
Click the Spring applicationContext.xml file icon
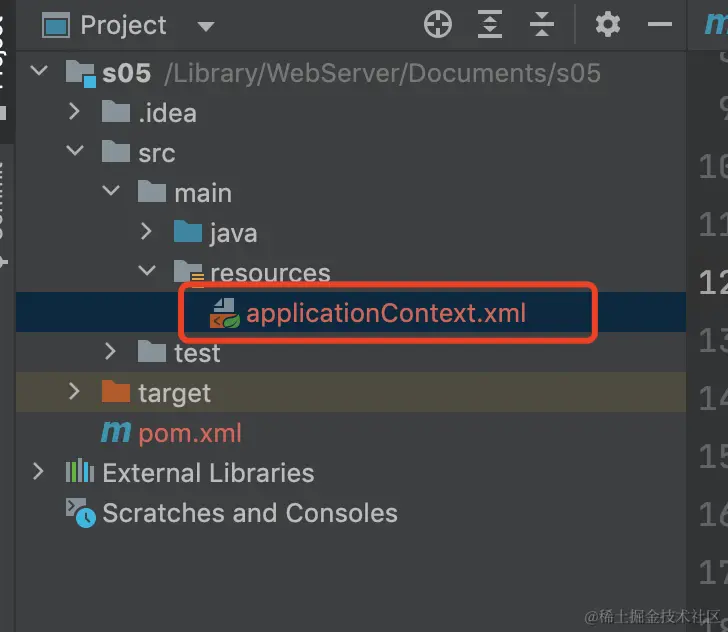point(224,314)
